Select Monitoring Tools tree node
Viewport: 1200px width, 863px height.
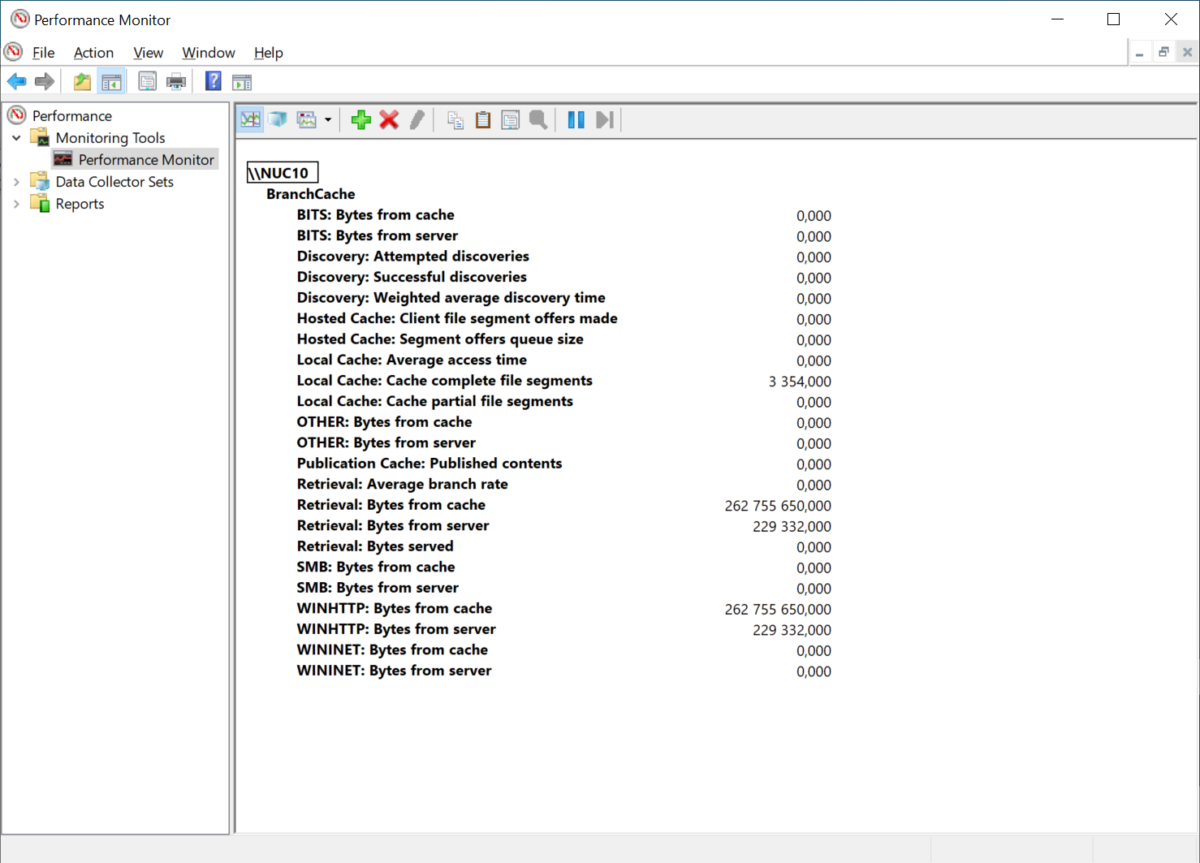(110, 138)
